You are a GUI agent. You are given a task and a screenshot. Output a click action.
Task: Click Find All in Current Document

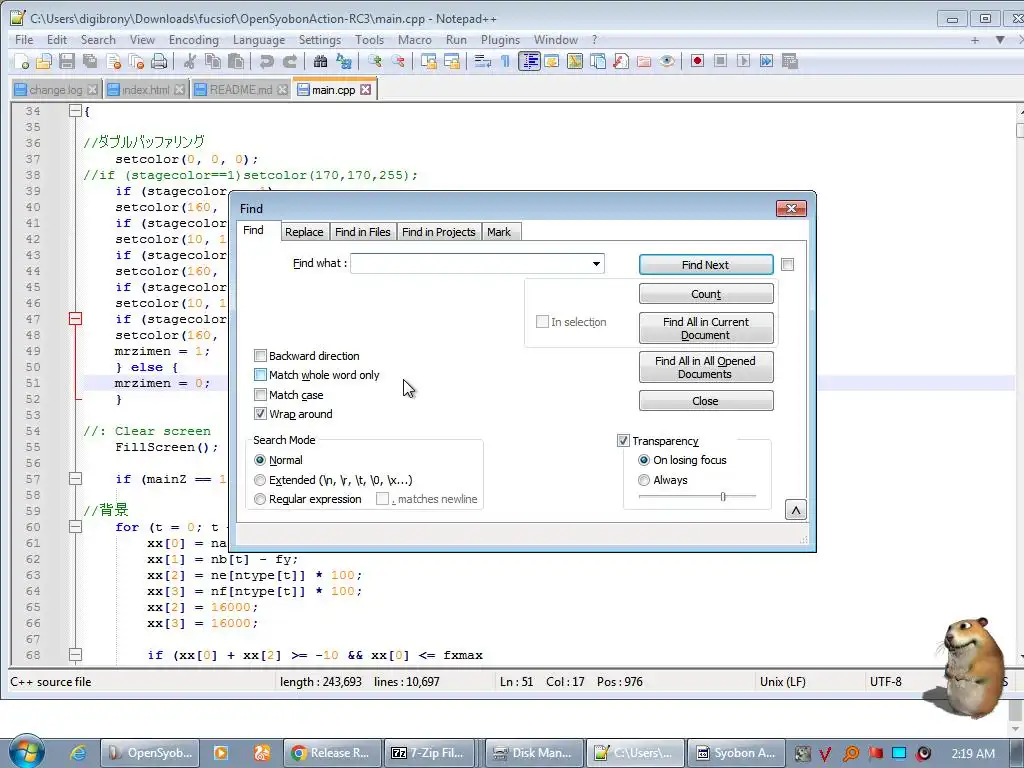(706, 328)
